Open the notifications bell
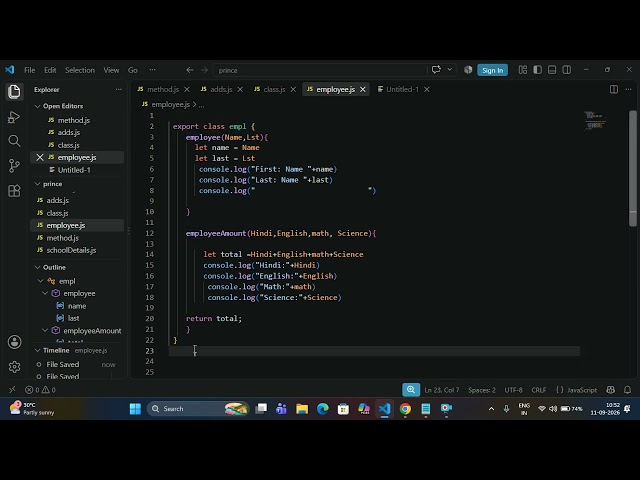 click(x=628, y=390)
